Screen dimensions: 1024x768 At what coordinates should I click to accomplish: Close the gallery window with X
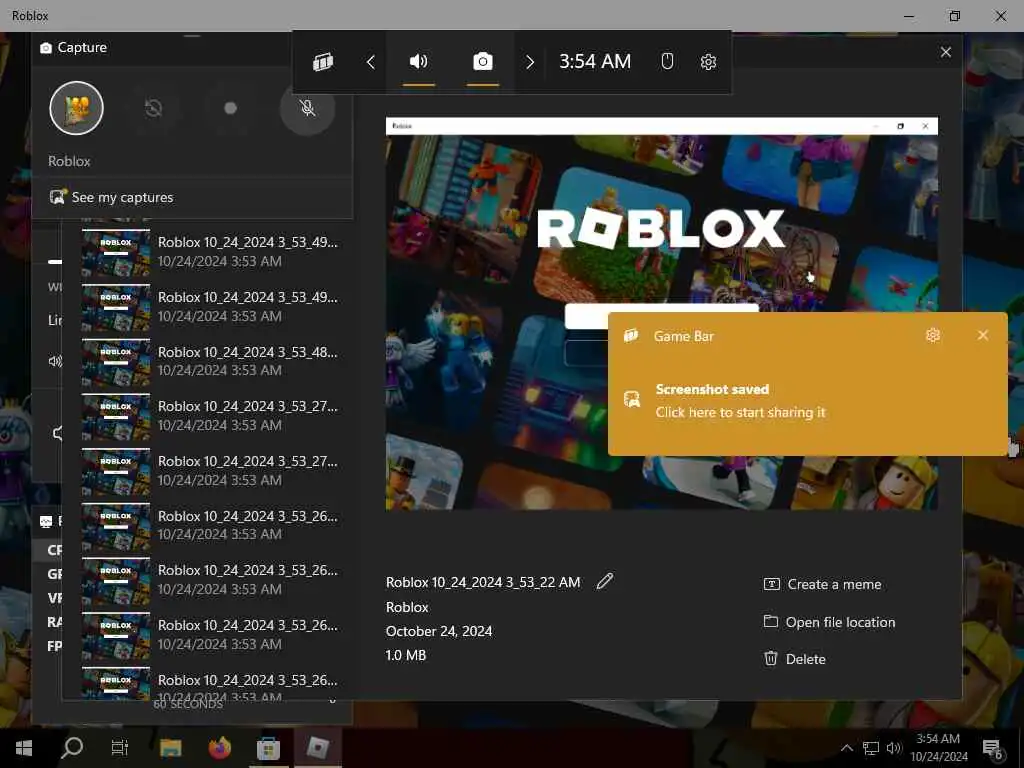(x=946, y=52)
